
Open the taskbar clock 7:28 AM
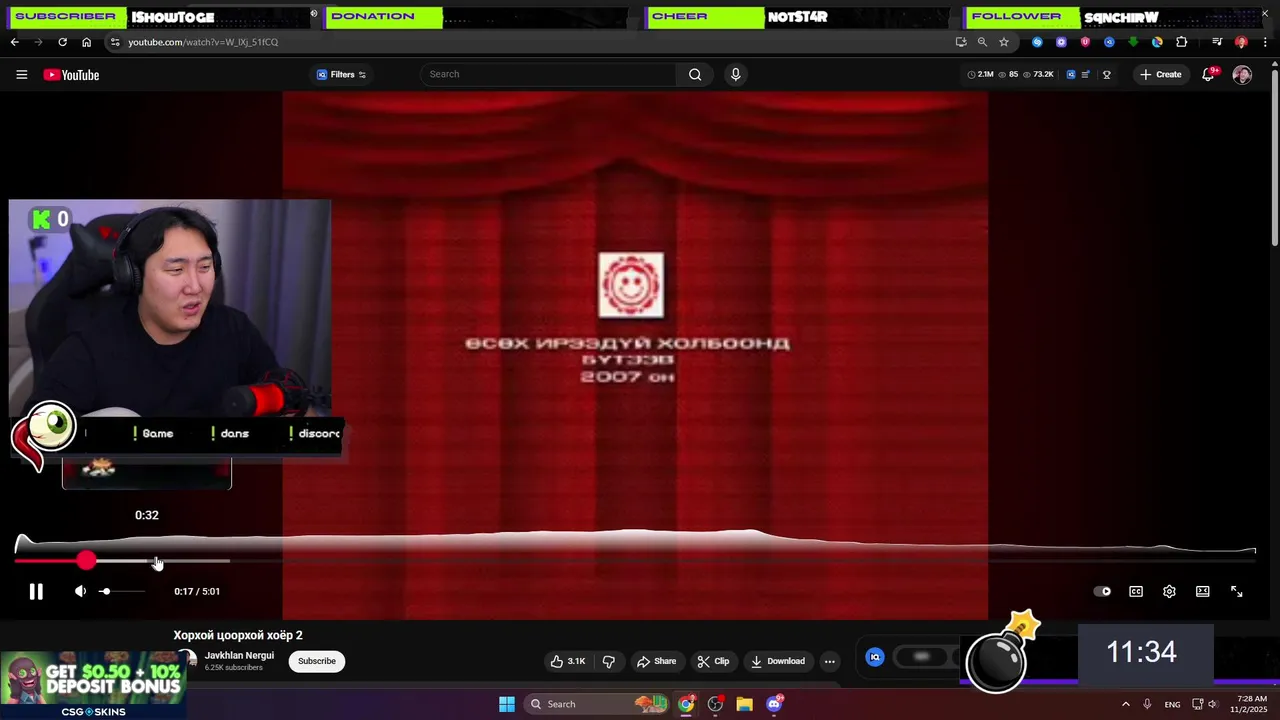click(1251, 704)
